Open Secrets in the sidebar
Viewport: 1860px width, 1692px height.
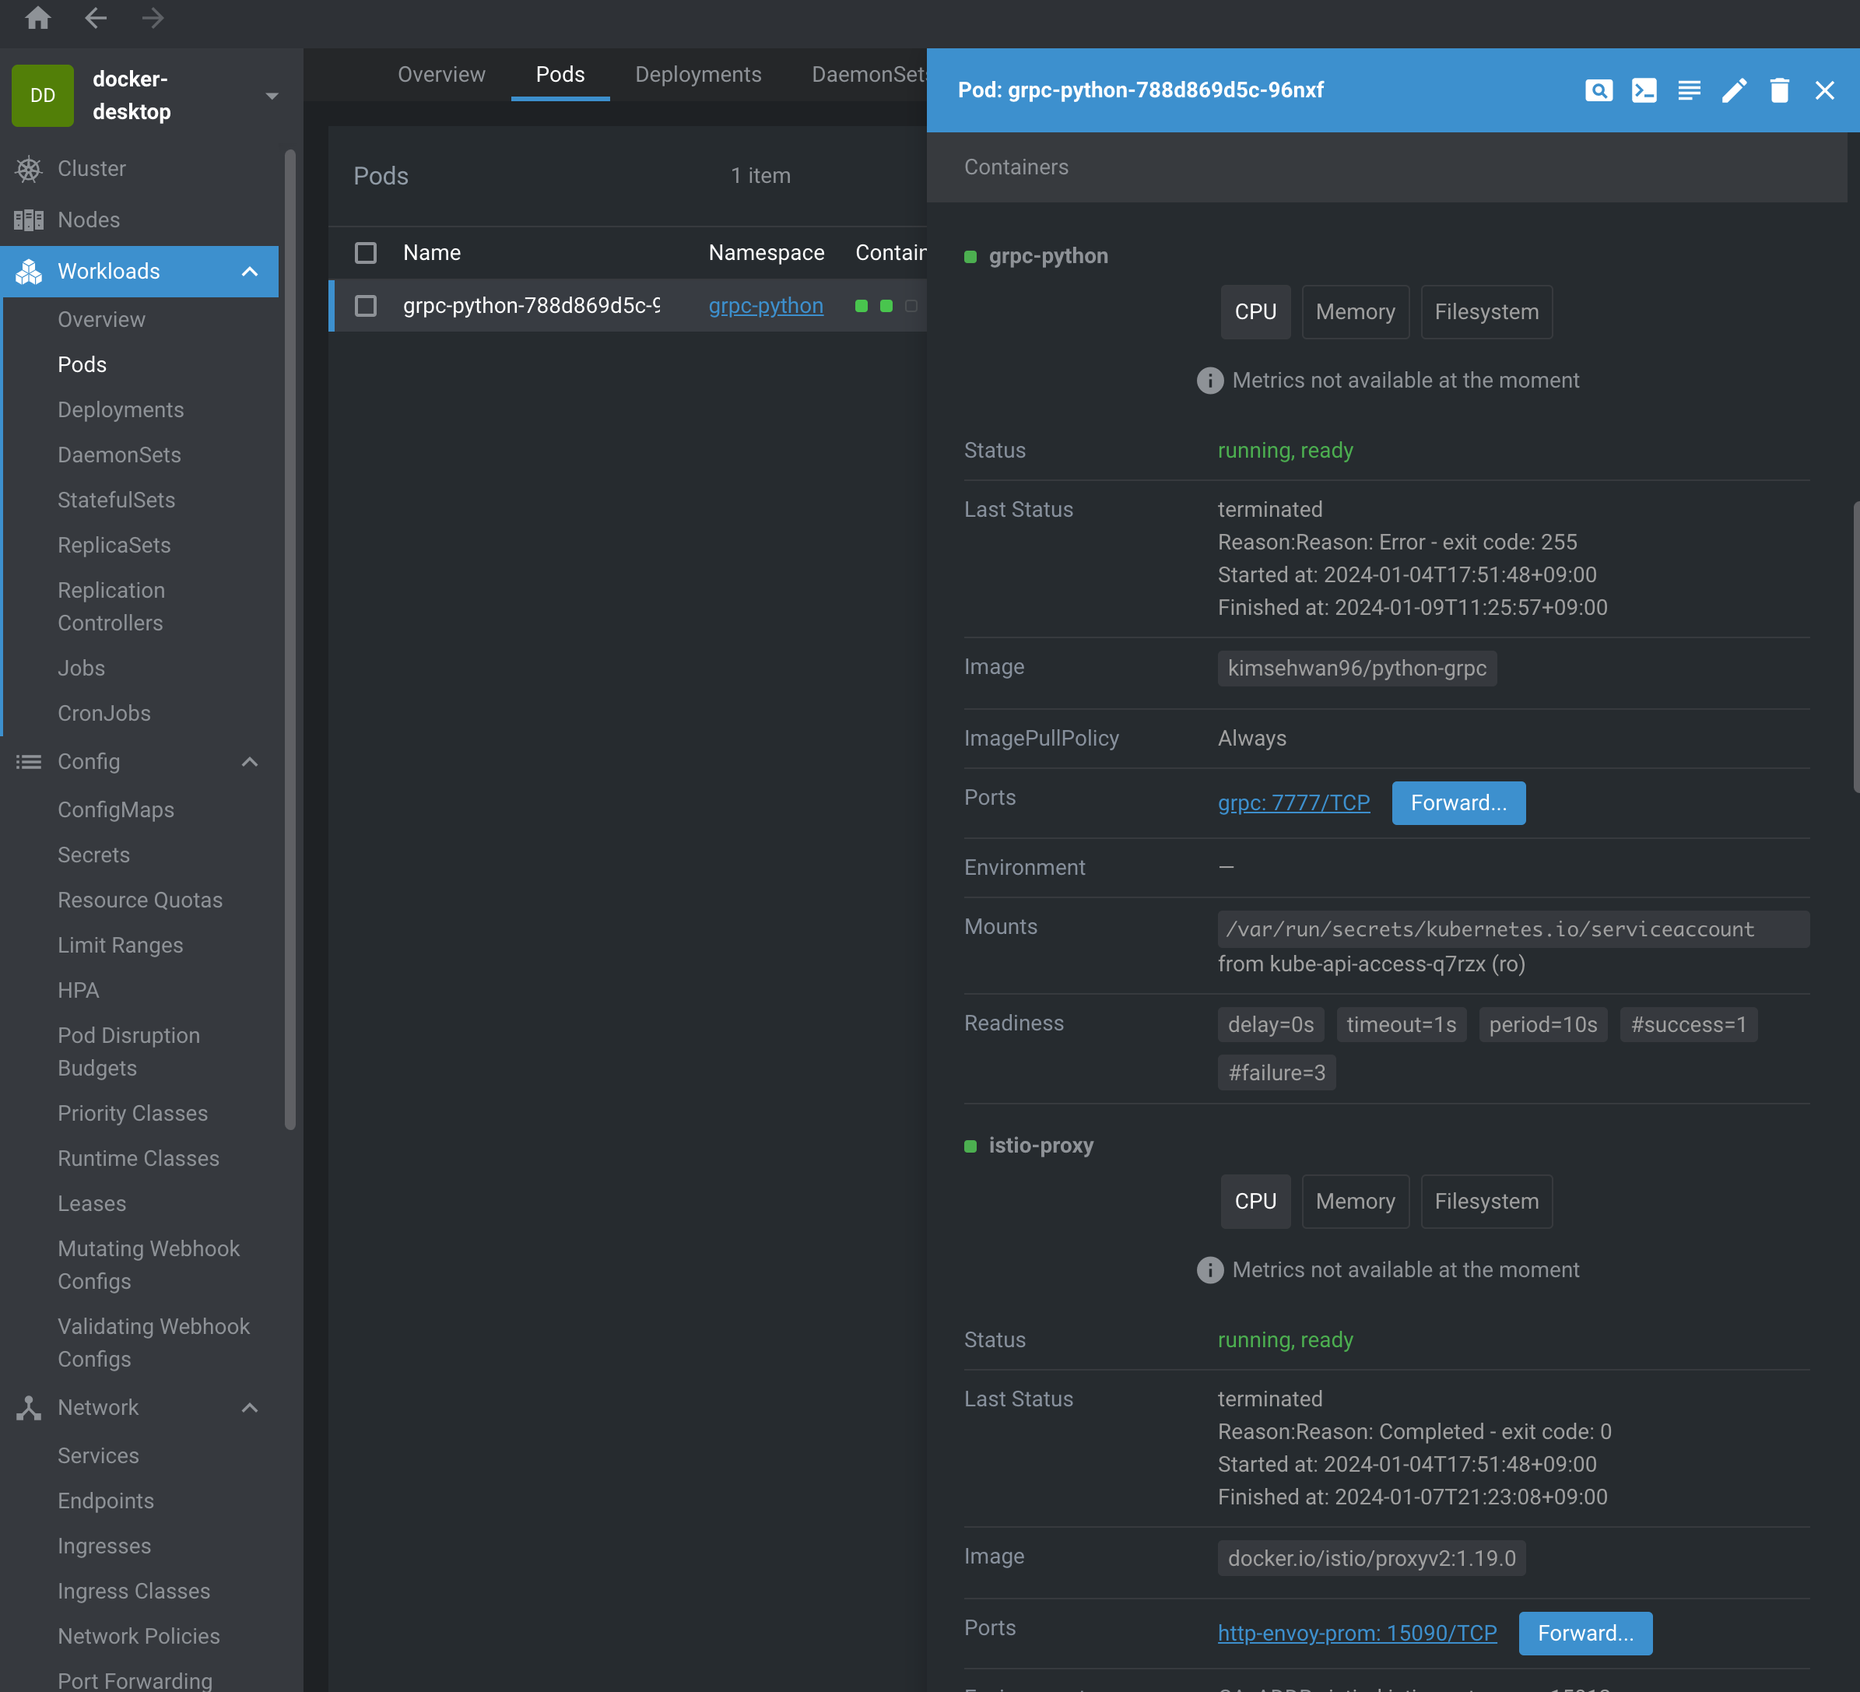coord(94,855)
